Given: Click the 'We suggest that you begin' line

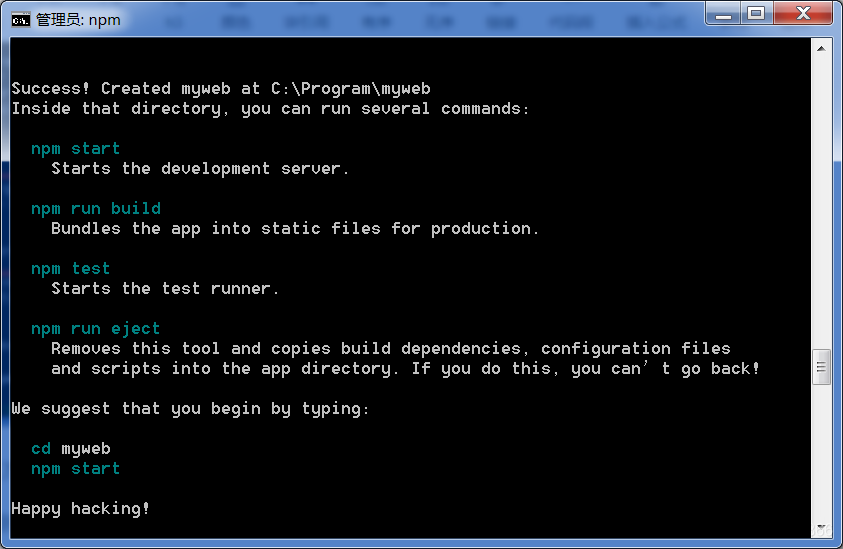Looking at the screenshot, I should coord(191,408).
